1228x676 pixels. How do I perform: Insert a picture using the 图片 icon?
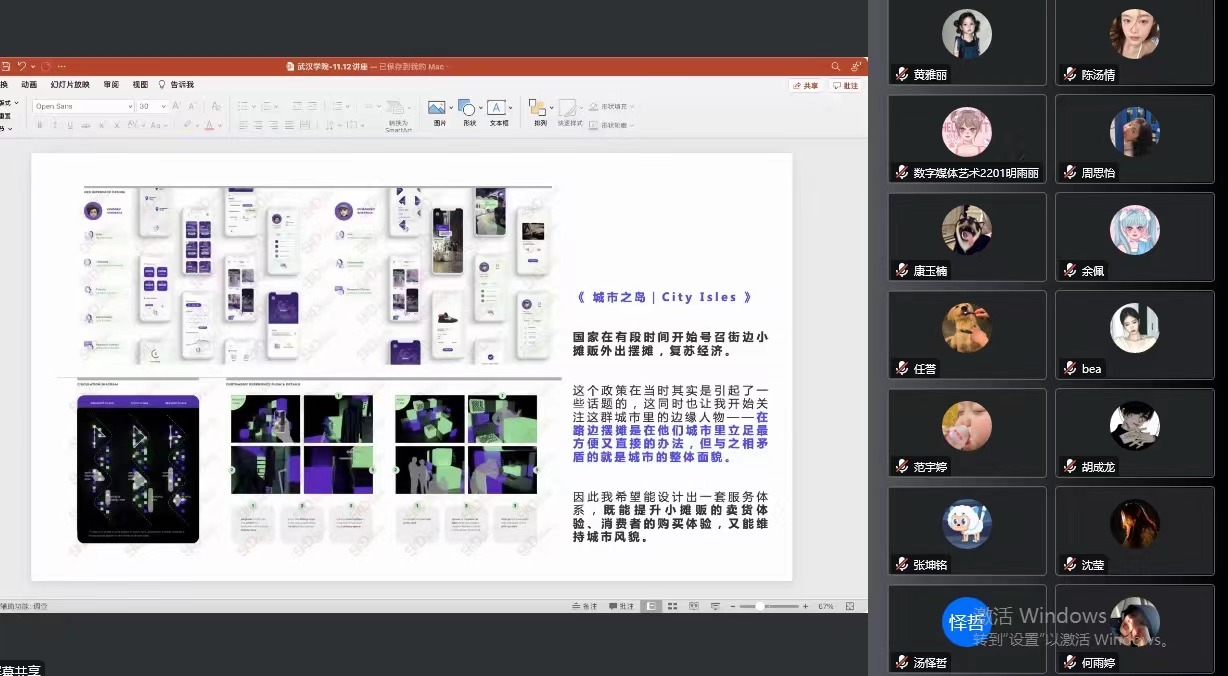(x=437, y=108)
